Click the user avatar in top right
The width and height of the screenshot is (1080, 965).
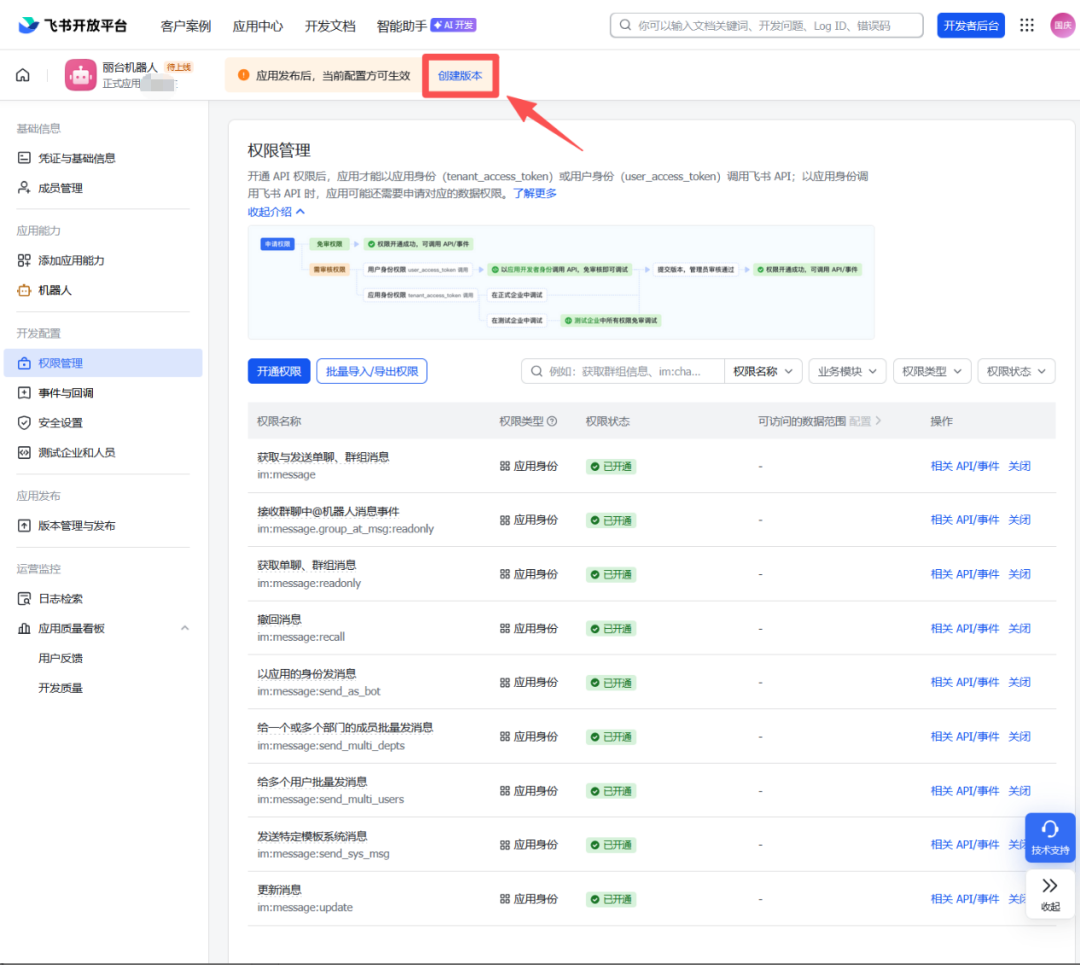1062,25
